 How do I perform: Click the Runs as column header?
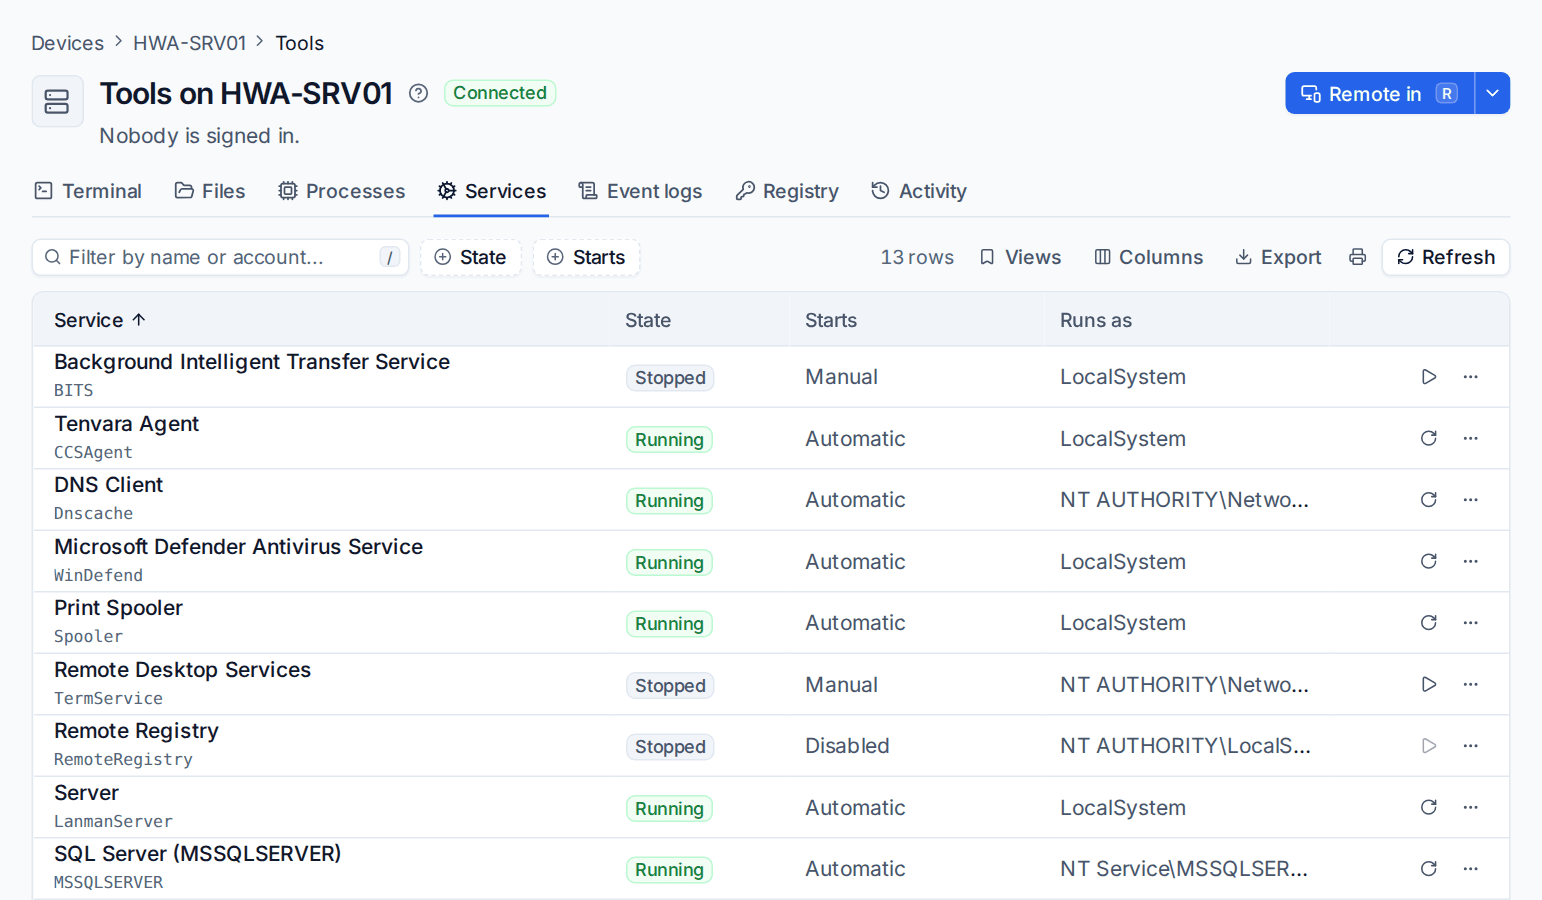[x=1096, y=320]
